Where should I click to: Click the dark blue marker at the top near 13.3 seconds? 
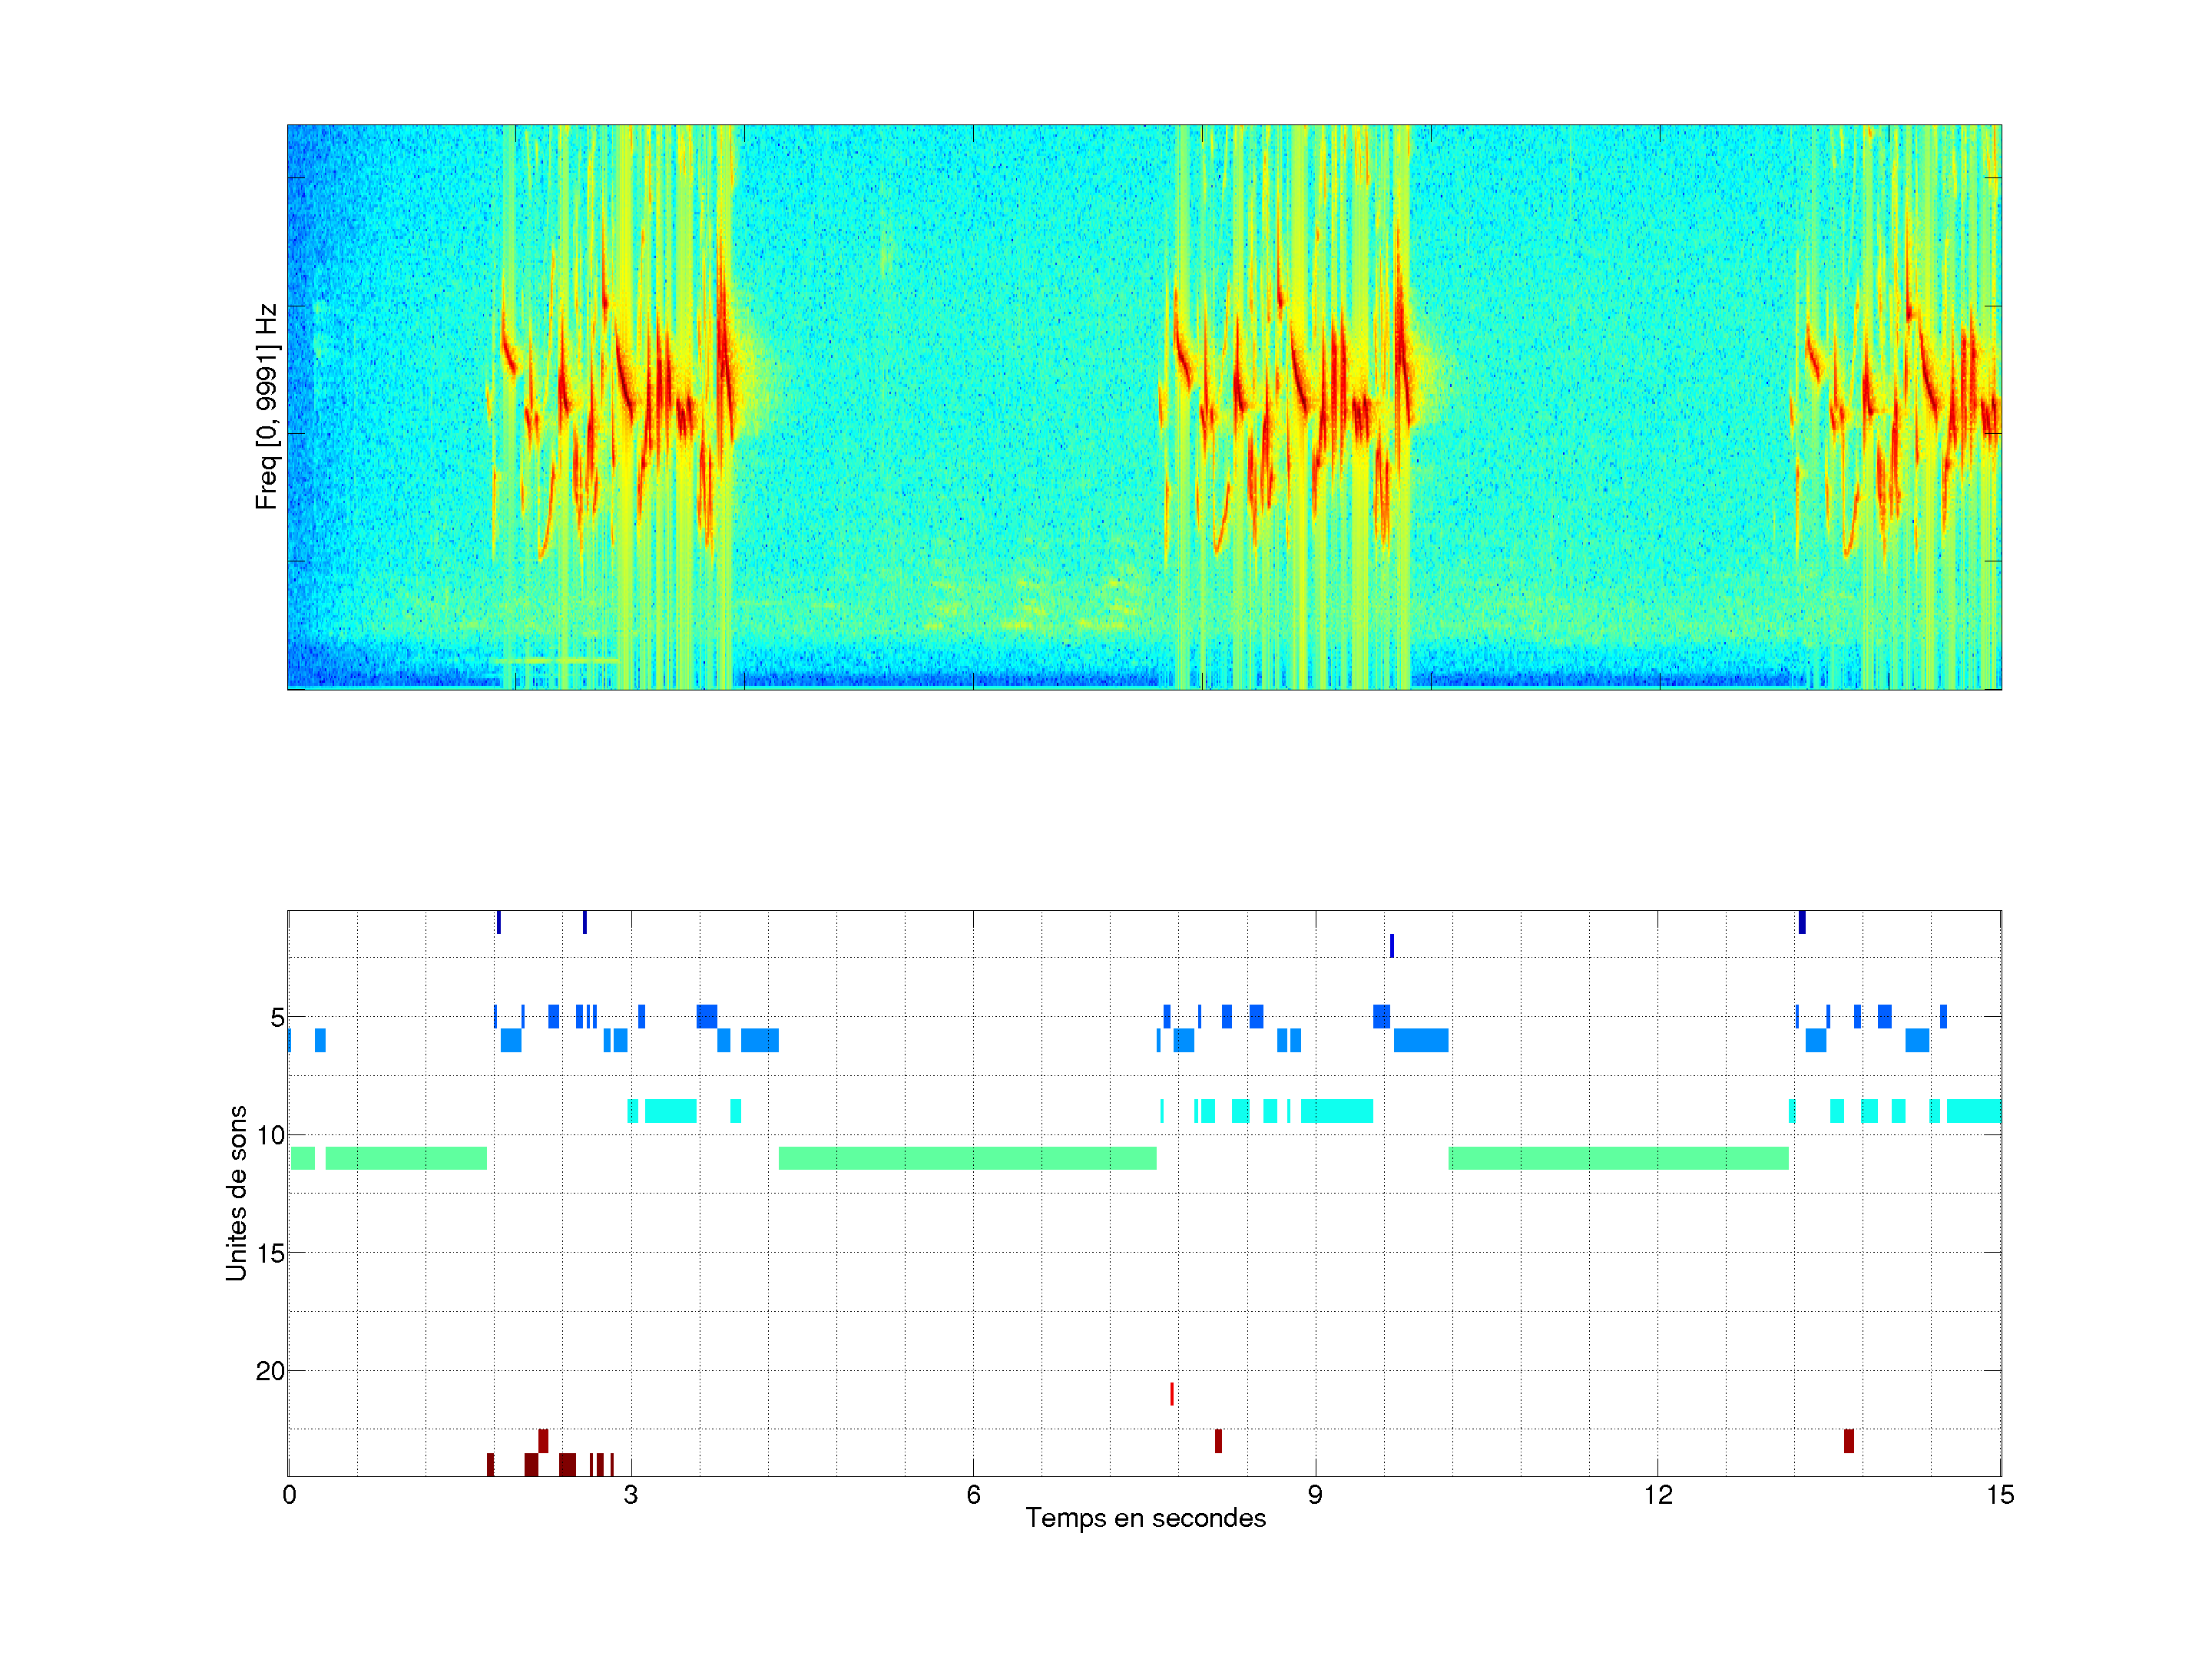pos(1802,922)
